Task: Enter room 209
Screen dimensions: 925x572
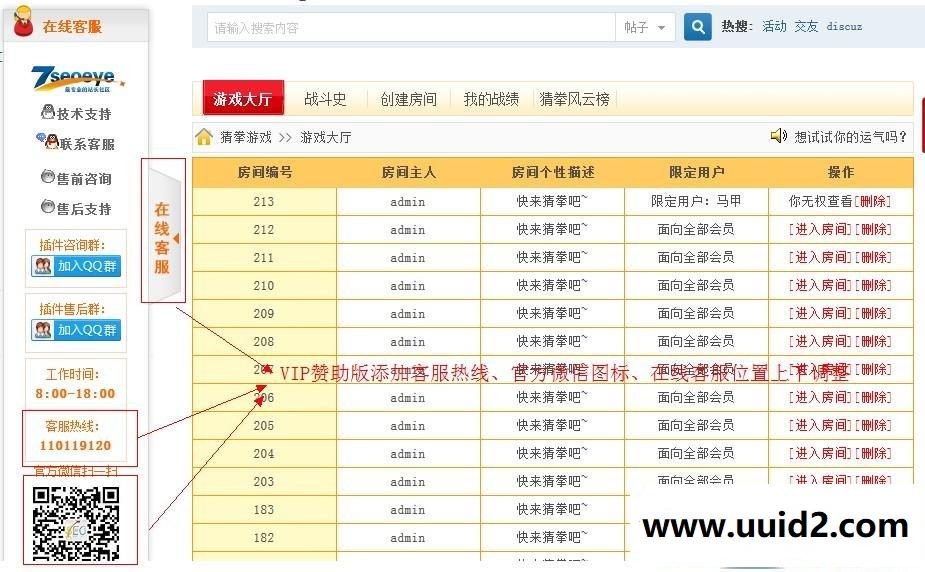Action: tap(820, 313)
